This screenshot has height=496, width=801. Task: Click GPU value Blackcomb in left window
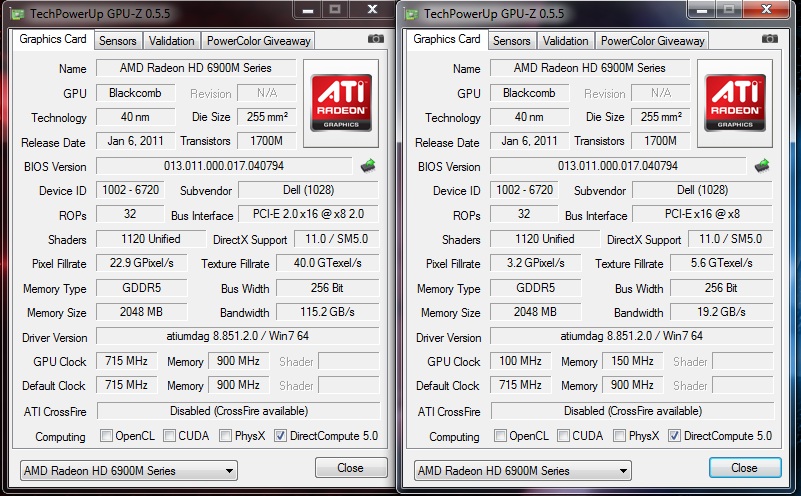point(135,93)
